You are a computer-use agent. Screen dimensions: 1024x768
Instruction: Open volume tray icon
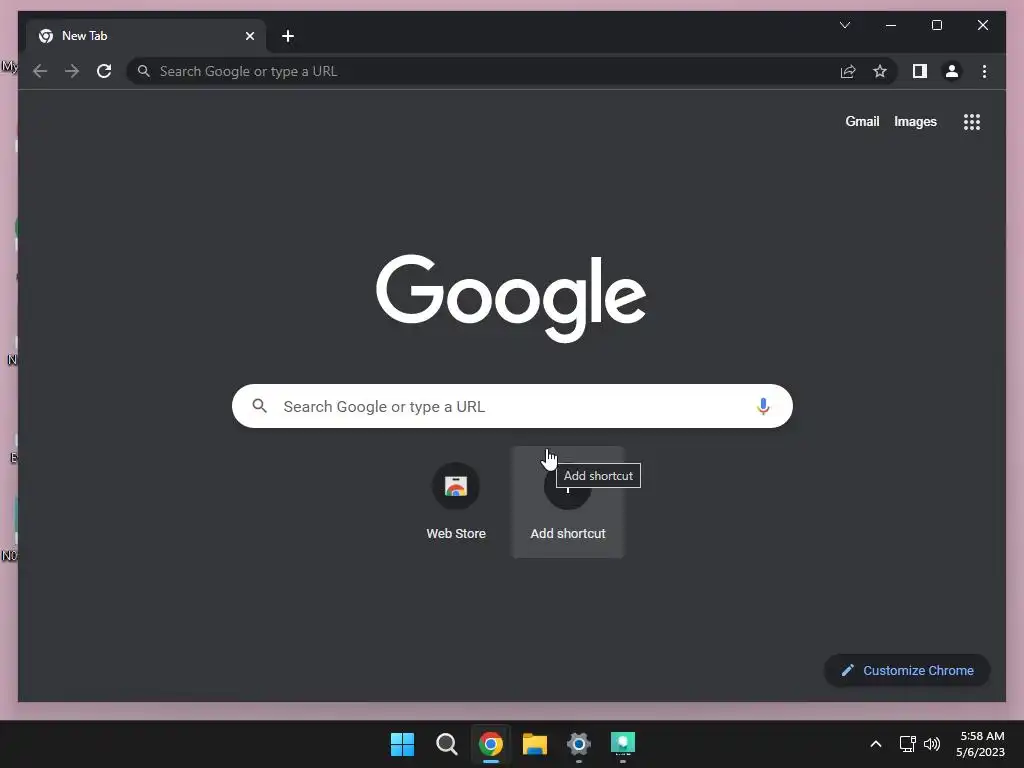932,744
